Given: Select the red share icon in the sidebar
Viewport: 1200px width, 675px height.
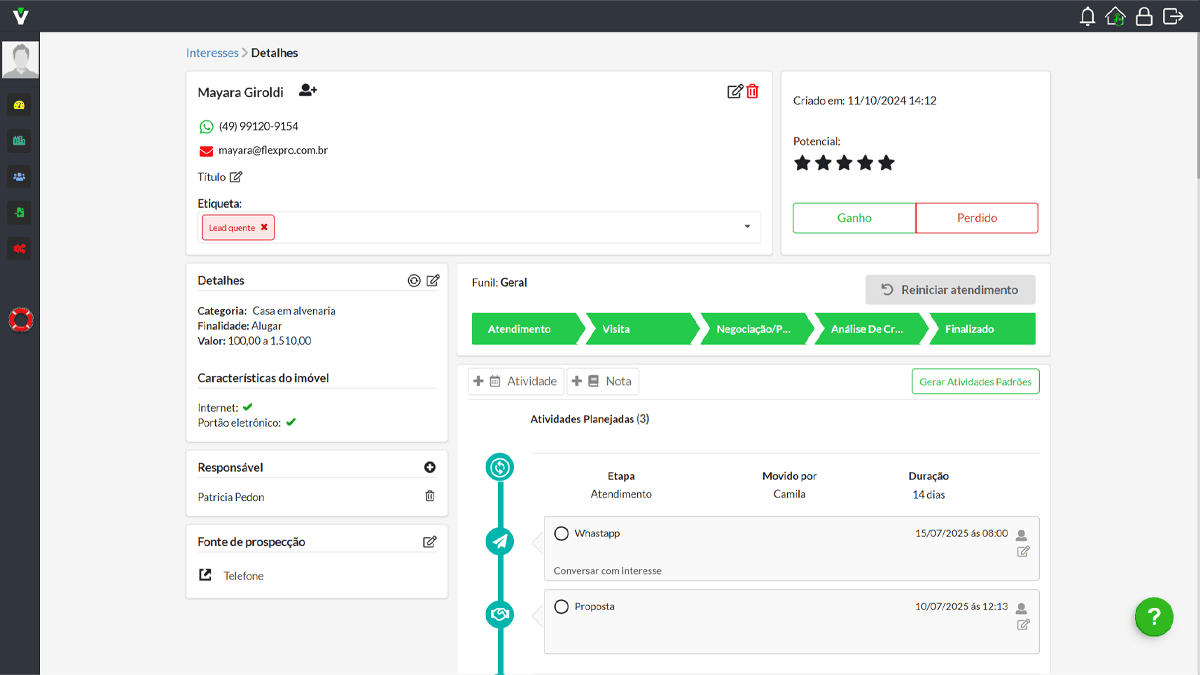Looking at the screenshot, I should tap(20, 248).
